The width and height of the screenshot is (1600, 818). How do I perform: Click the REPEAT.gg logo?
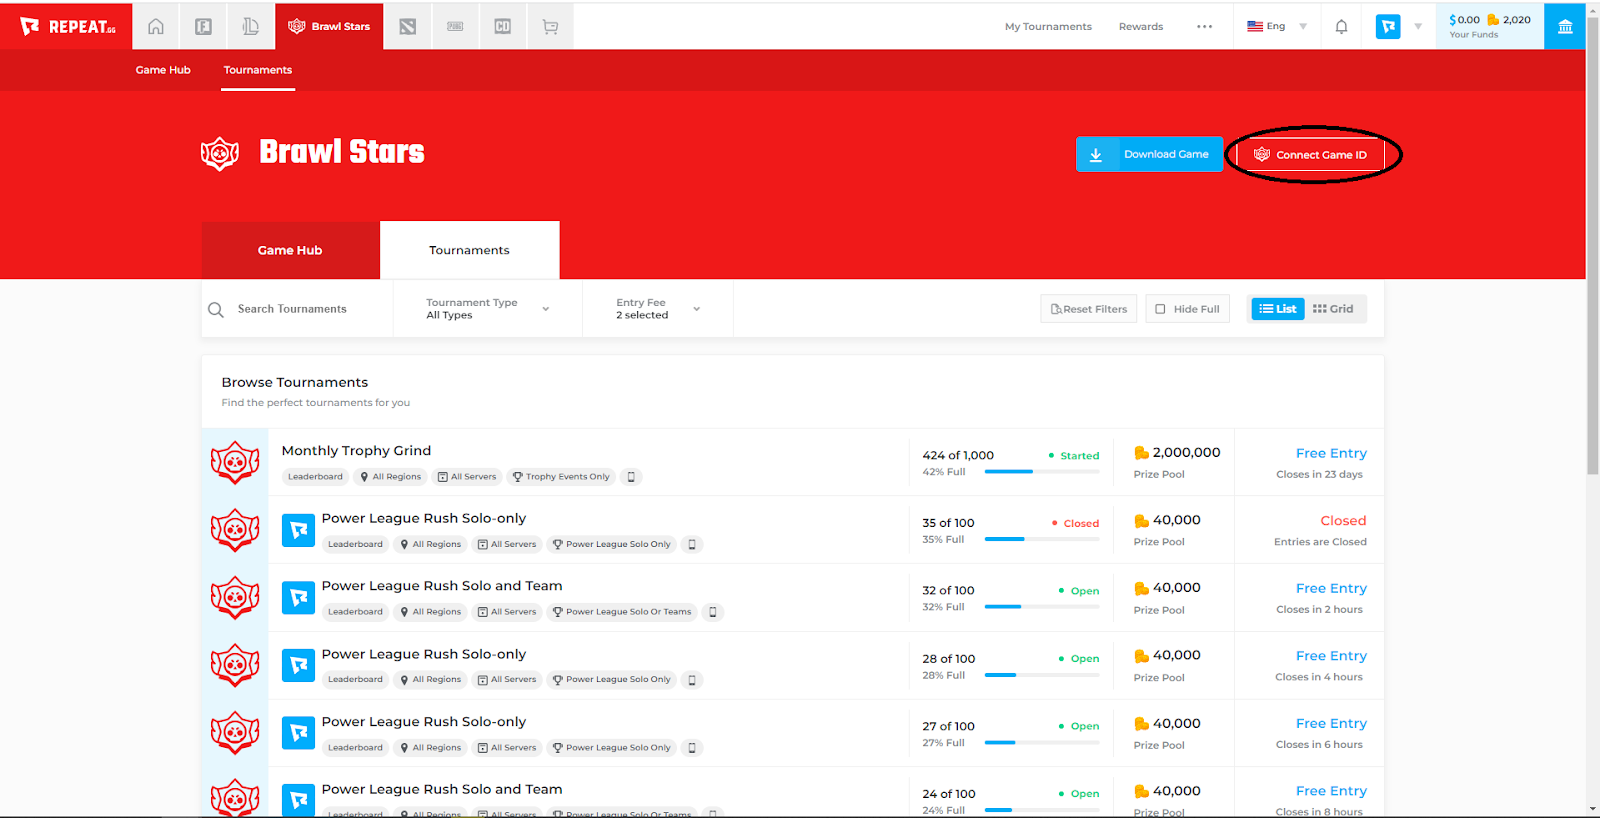67,27
